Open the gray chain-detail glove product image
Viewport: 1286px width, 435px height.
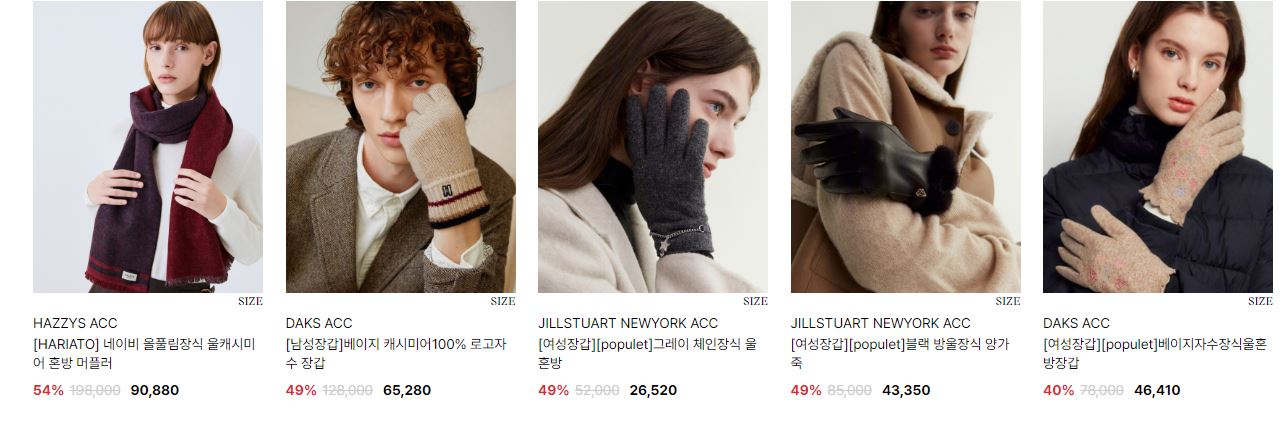[x=653, y=146]
